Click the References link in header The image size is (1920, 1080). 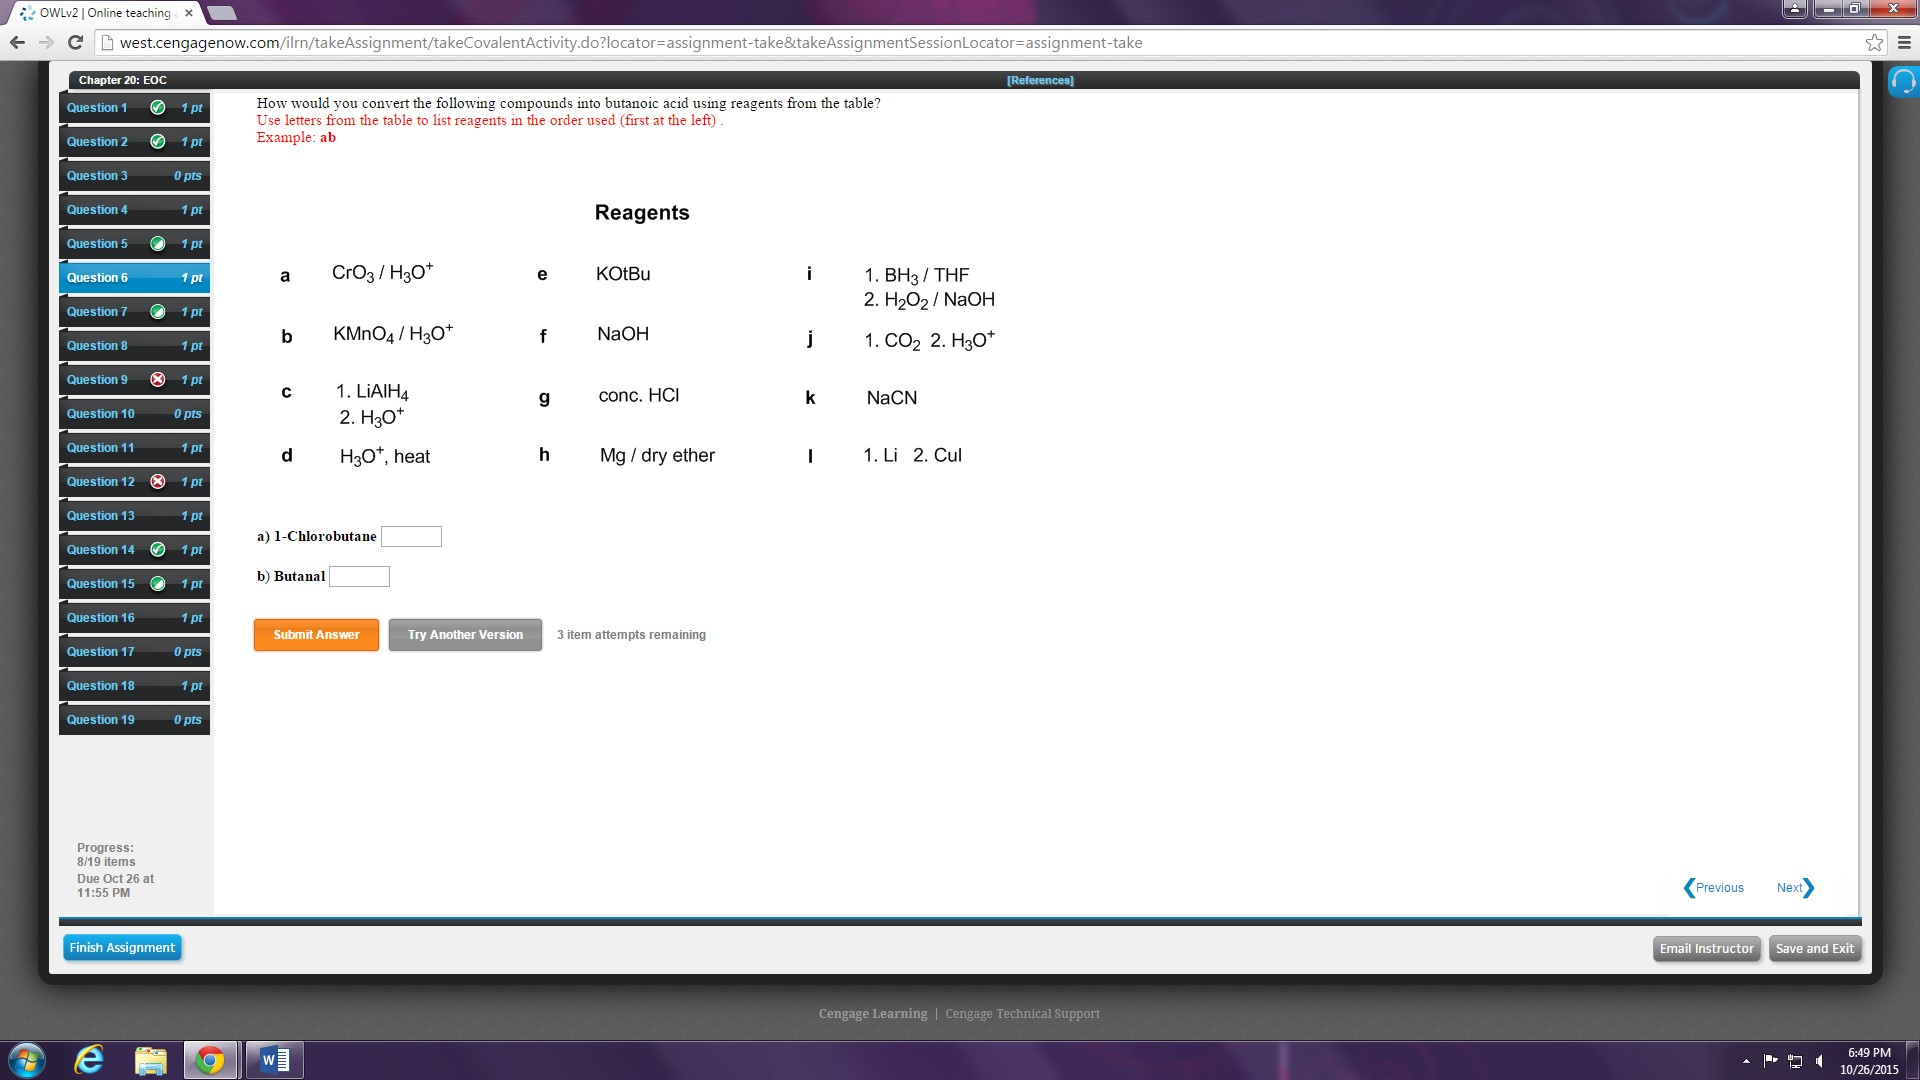coord(1040,80)
